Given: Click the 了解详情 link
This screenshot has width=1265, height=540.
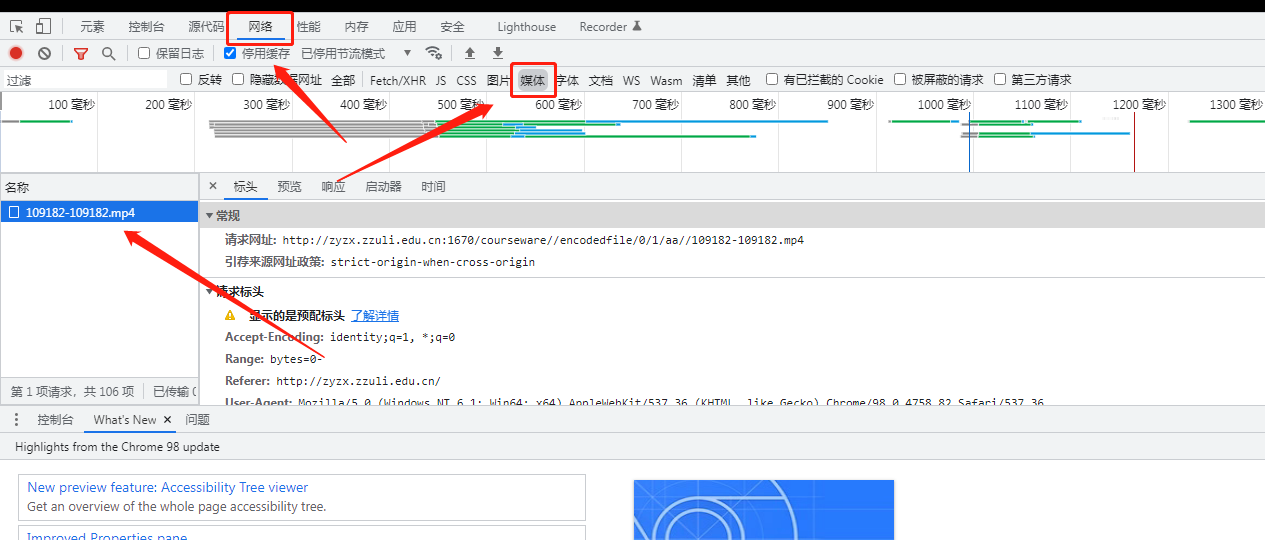Looking at the screenshot, I should coord(374,315).
